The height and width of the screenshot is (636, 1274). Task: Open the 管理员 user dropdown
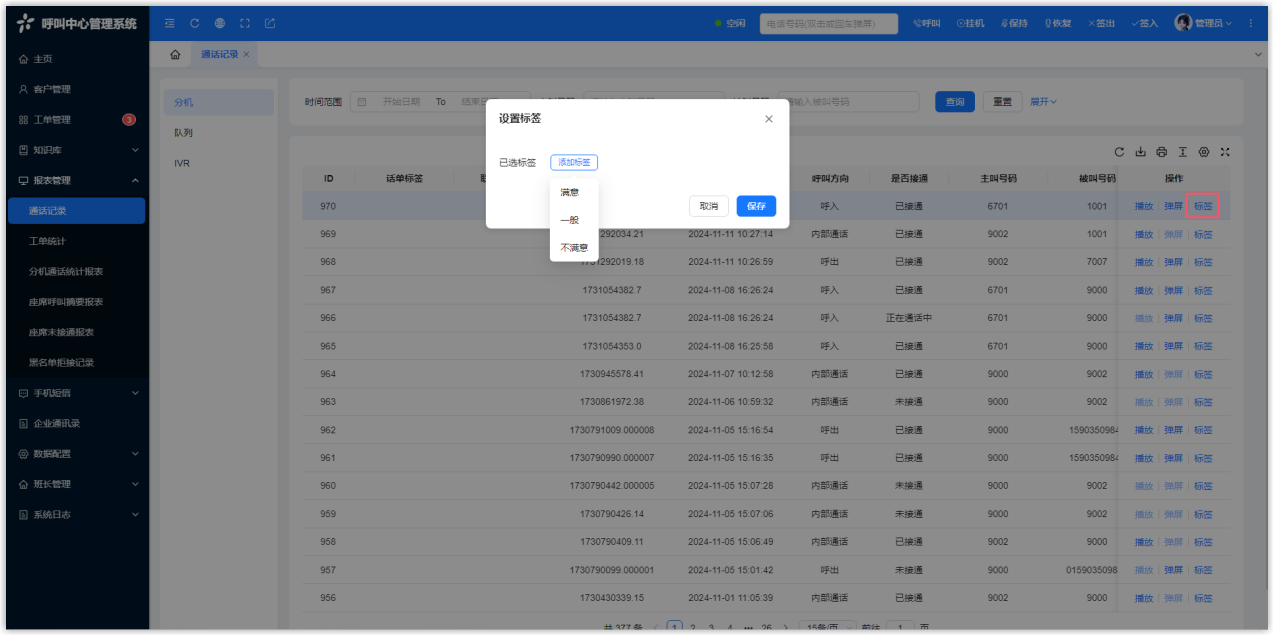point(1203,23)
